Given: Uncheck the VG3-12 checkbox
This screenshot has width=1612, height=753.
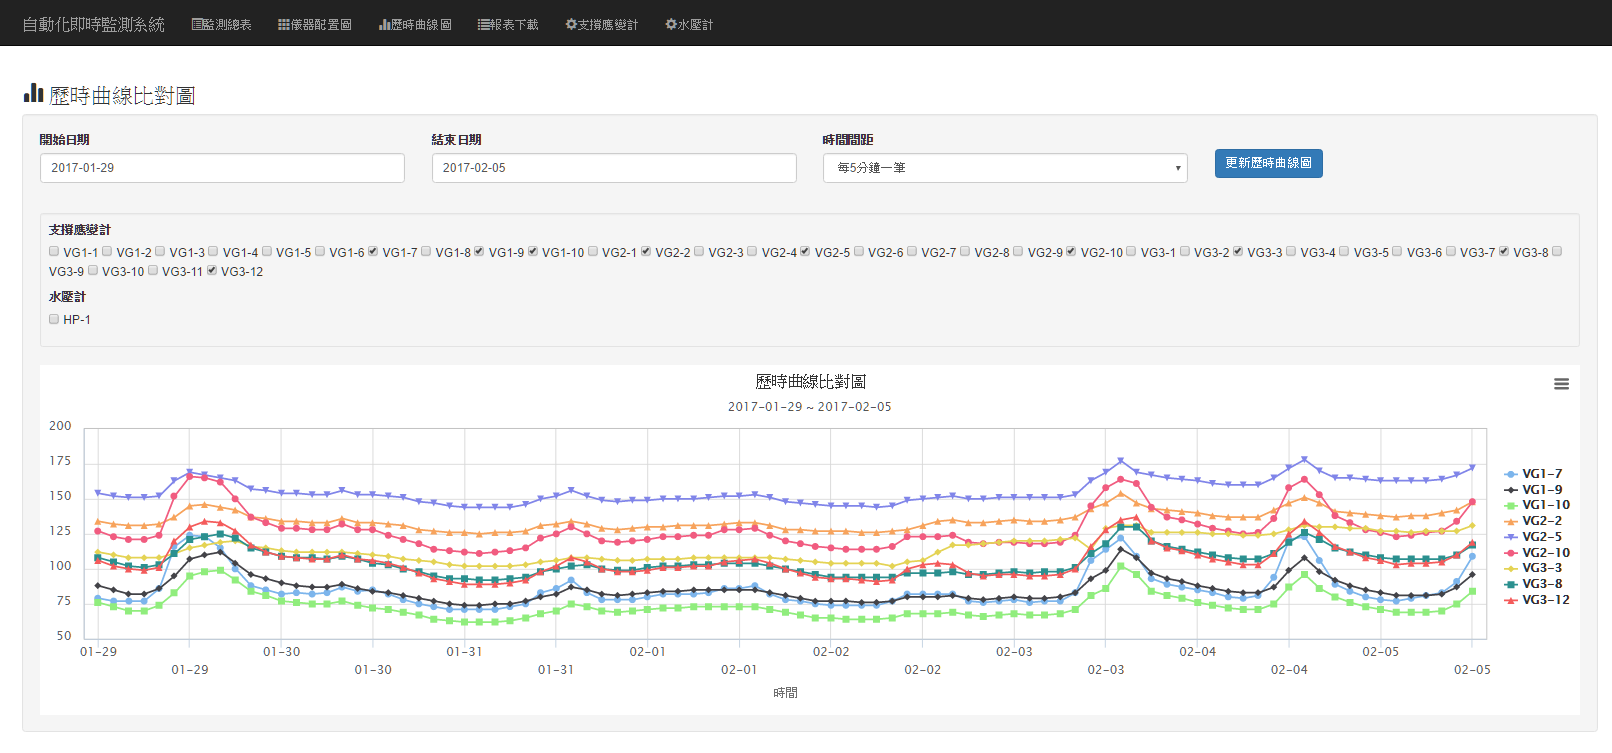Looking at the screenshot, I should point(212,271).
